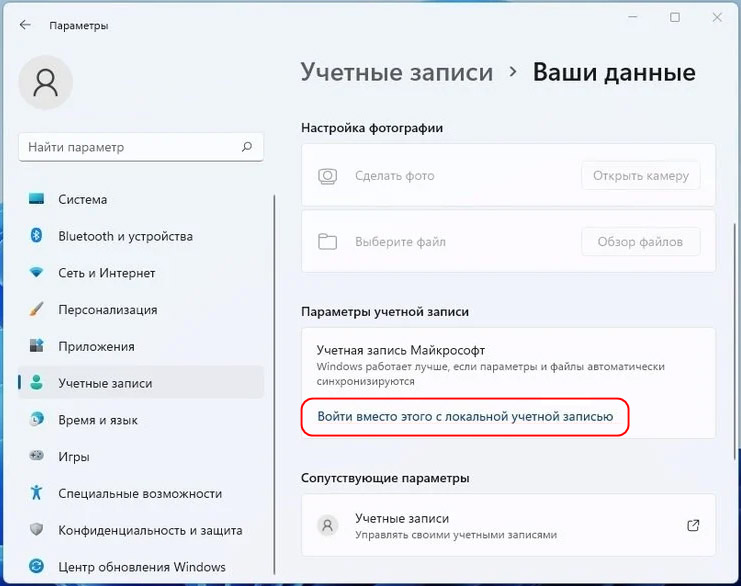This screenshot has height=586, width=741.
Task: Click the Персонализация brush icon
Action: pos(36,310)
